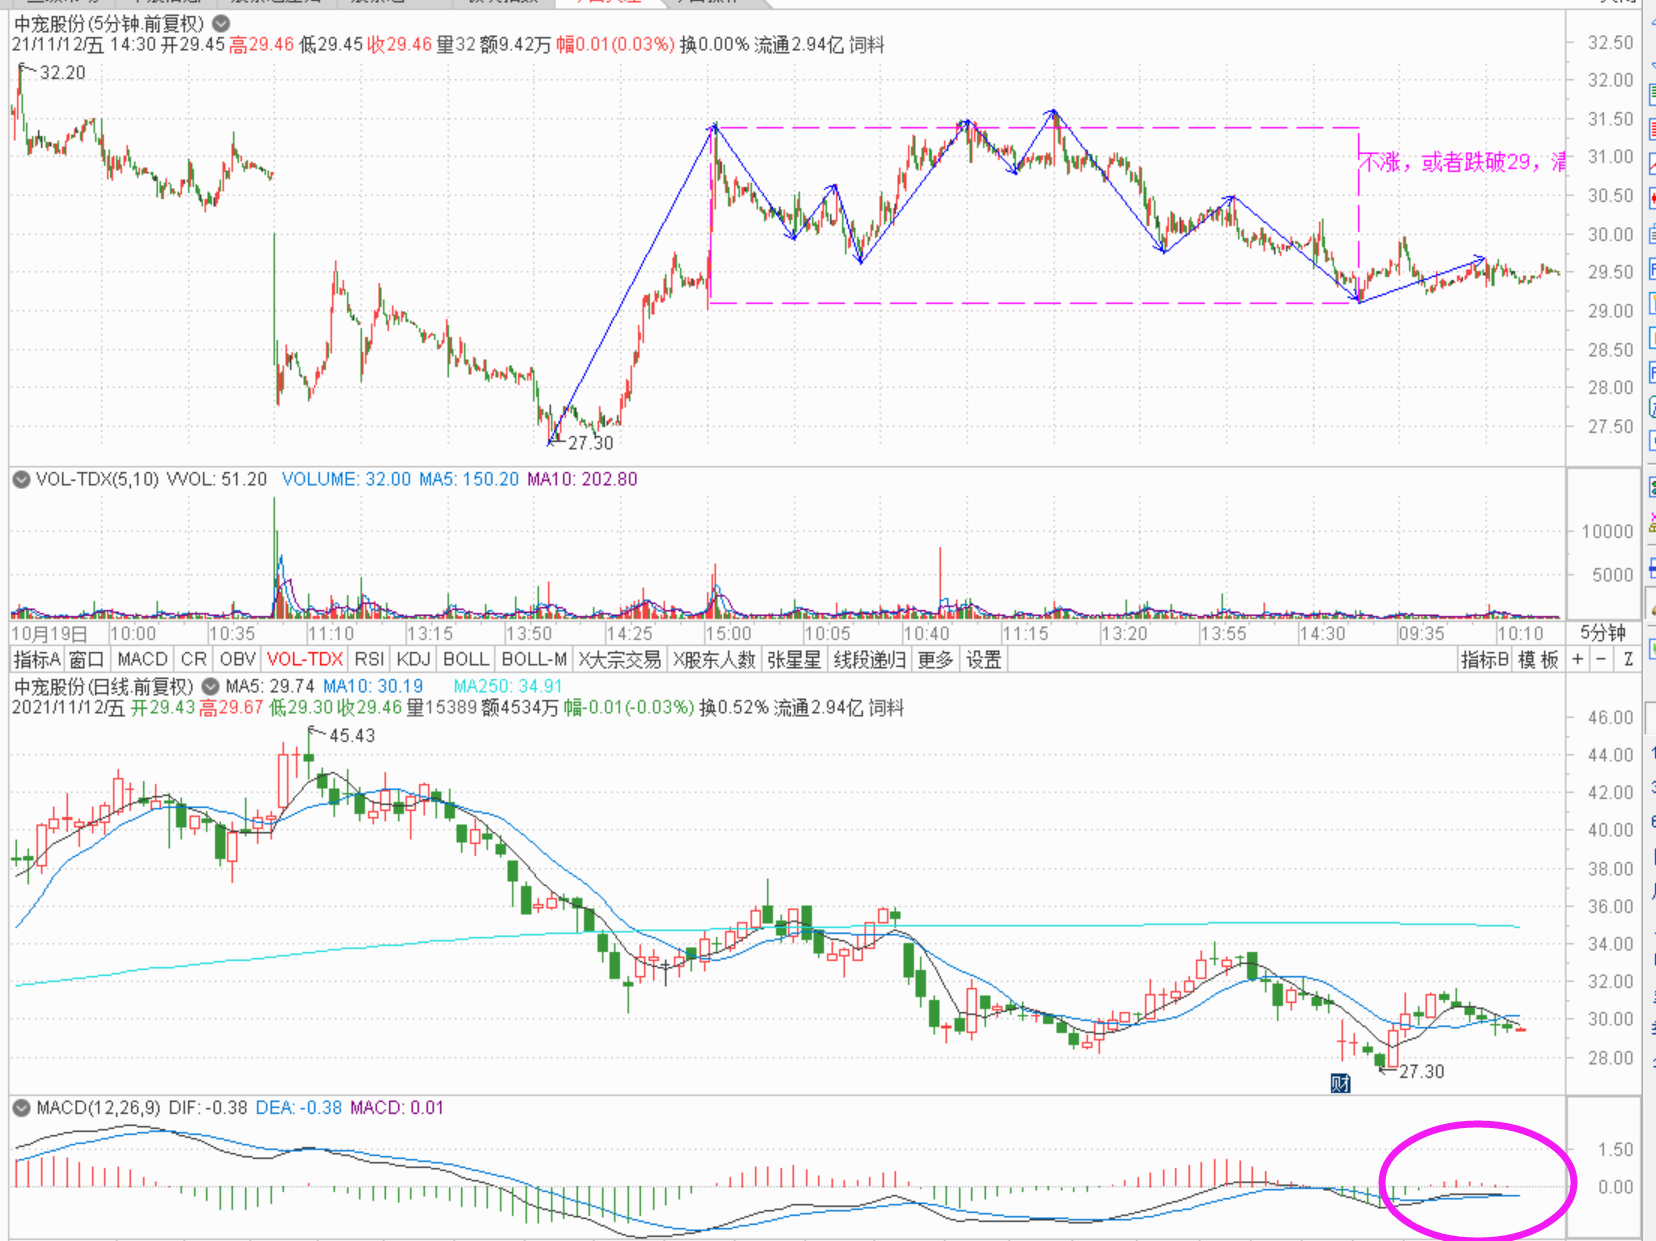The width and height of the screenshot is (1656, 1241).
Task: Expand the MACD(12,26,9) indicator menu arrow
Action: coord(21,1108)
